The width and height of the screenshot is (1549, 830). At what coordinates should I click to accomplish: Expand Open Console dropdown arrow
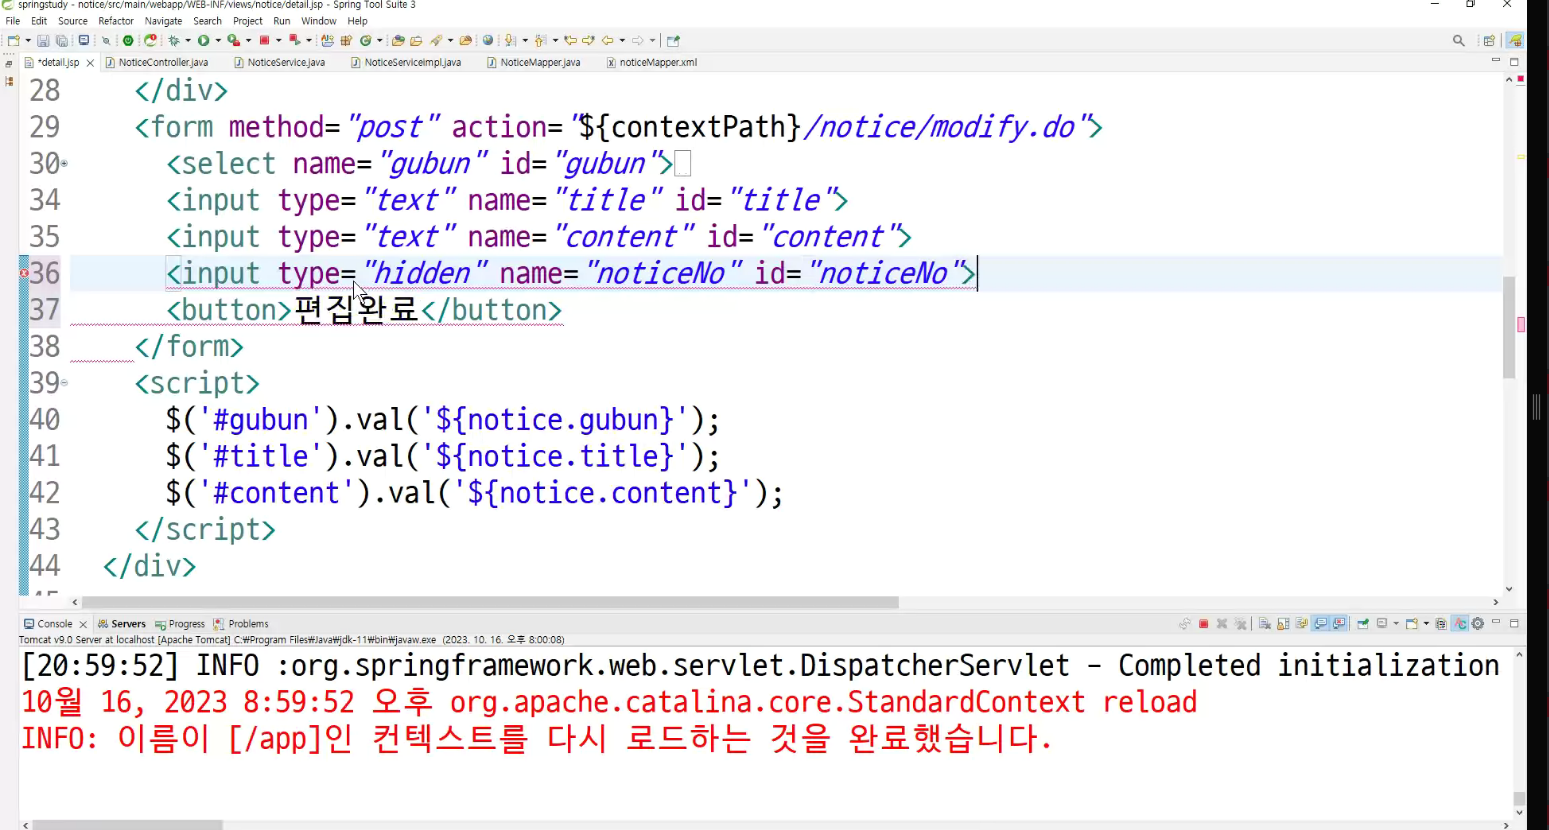coord(1426,624)
